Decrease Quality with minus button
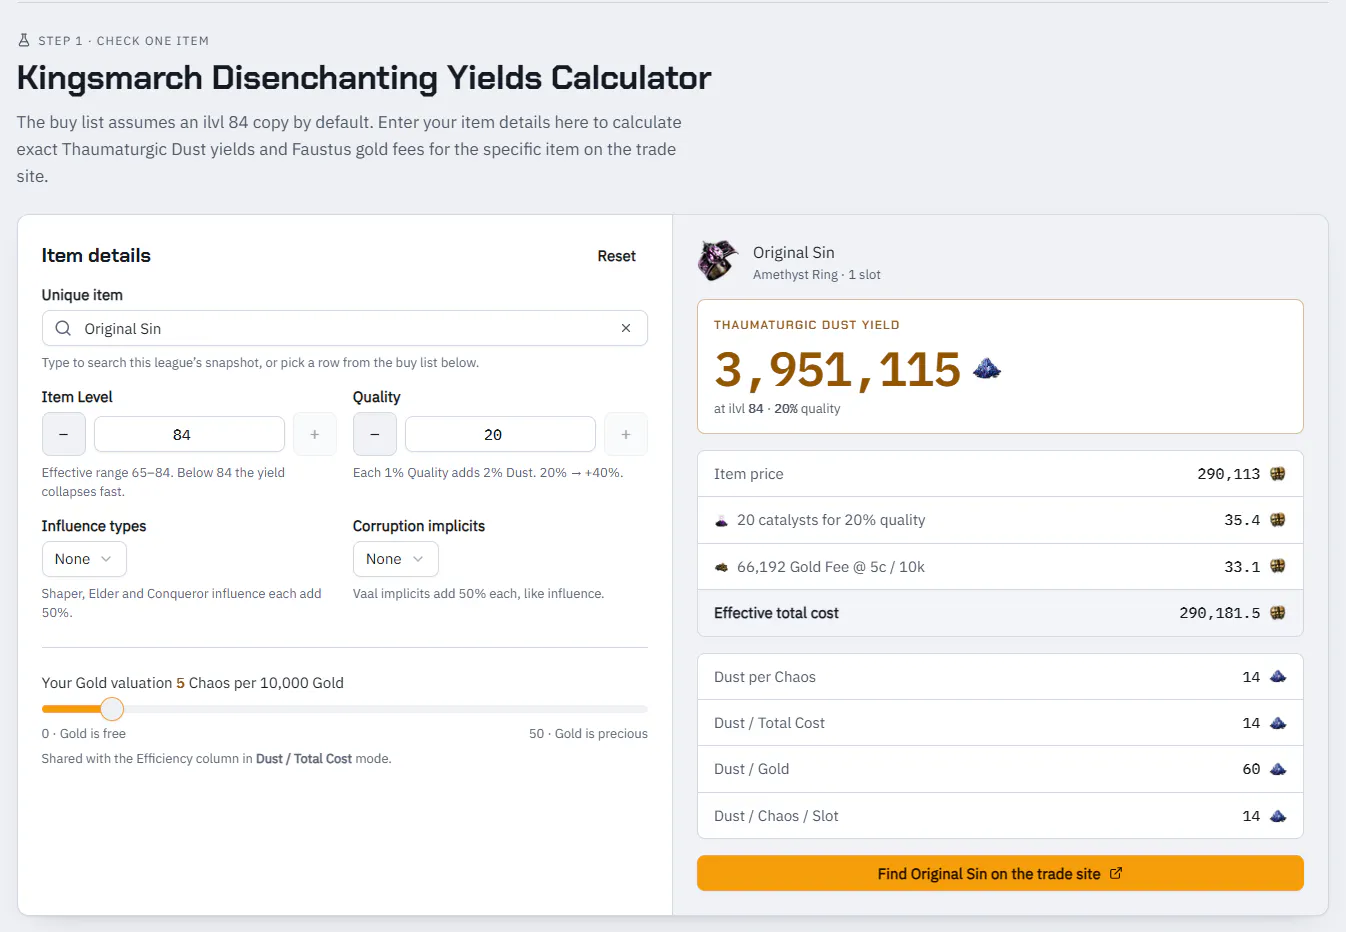Image resolution: width=1346 pixels, height=932 pixels. coord(375,434)
